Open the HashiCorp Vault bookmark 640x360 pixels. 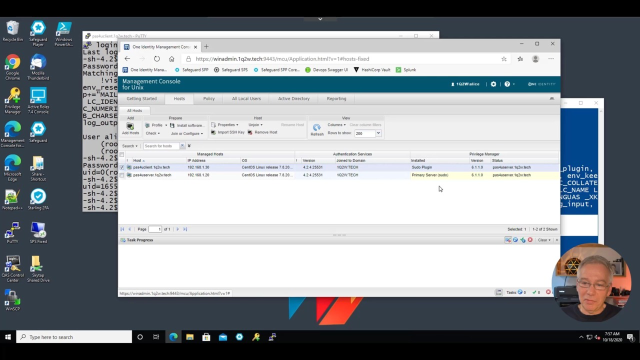[372, 70]
